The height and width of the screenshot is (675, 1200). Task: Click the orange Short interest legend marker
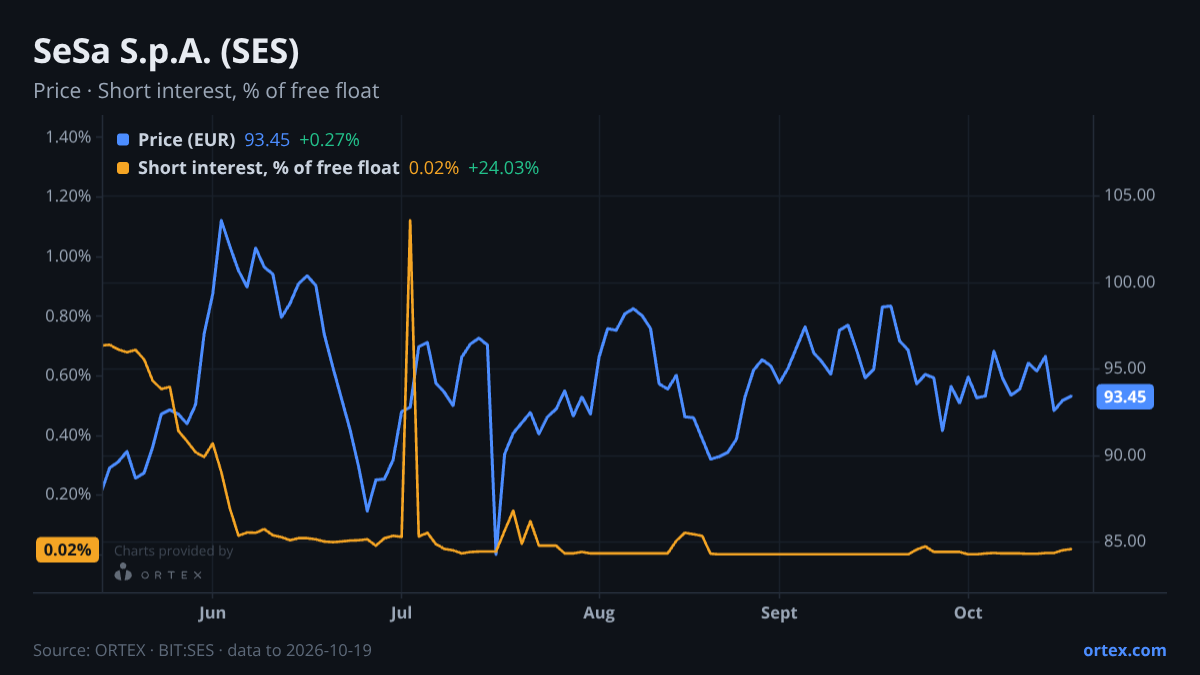click(123, 168)
